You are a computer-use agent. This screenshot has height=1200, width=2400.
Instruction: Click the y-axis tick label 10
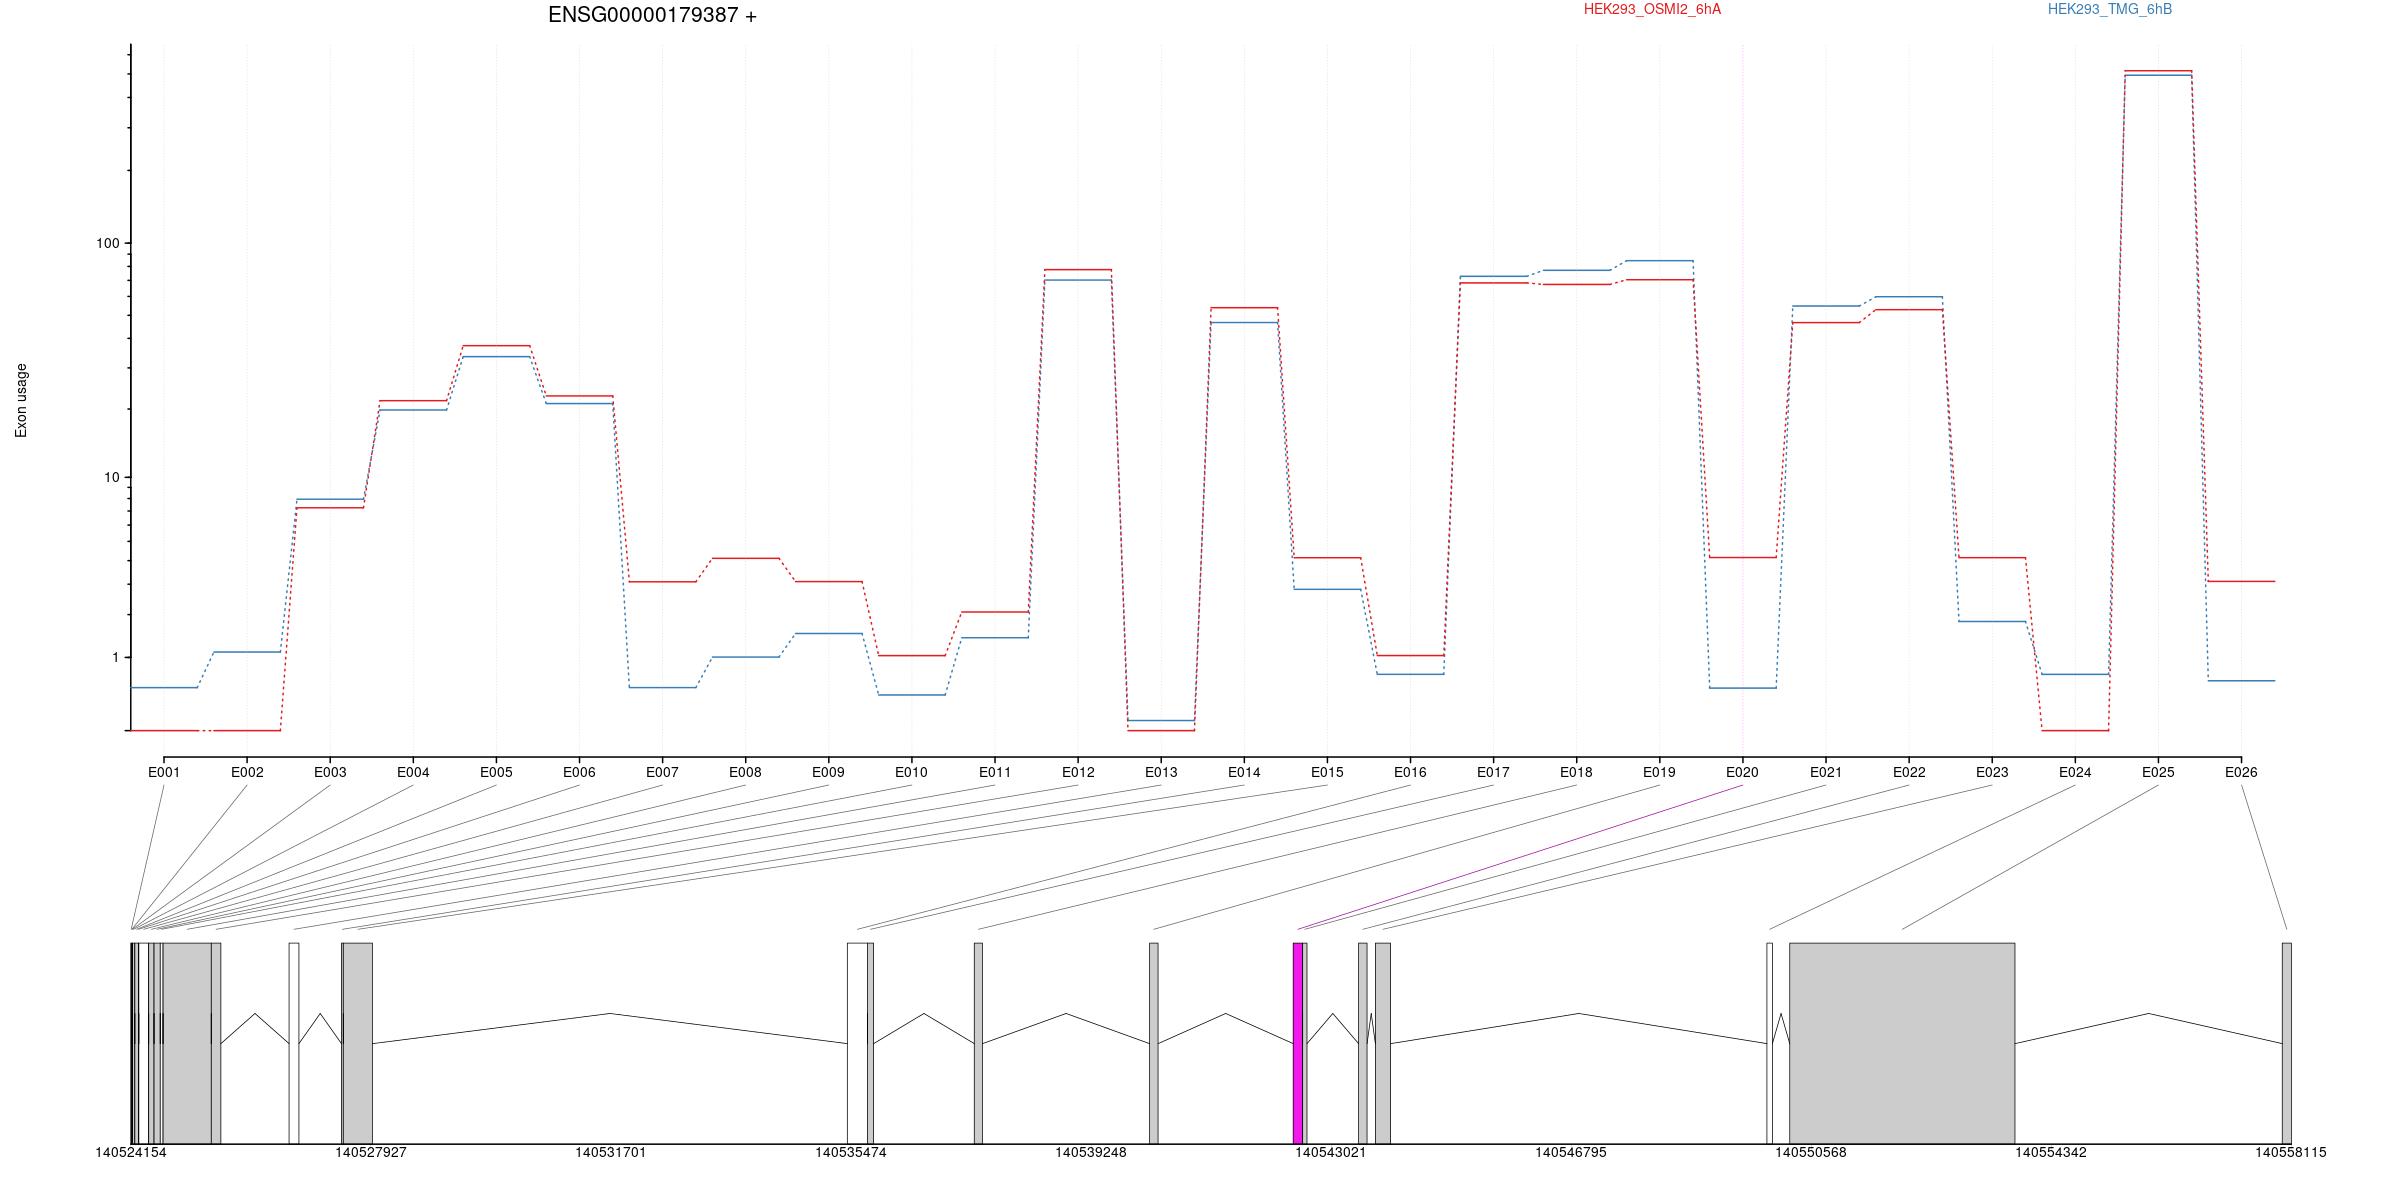(x=111, y=477)
